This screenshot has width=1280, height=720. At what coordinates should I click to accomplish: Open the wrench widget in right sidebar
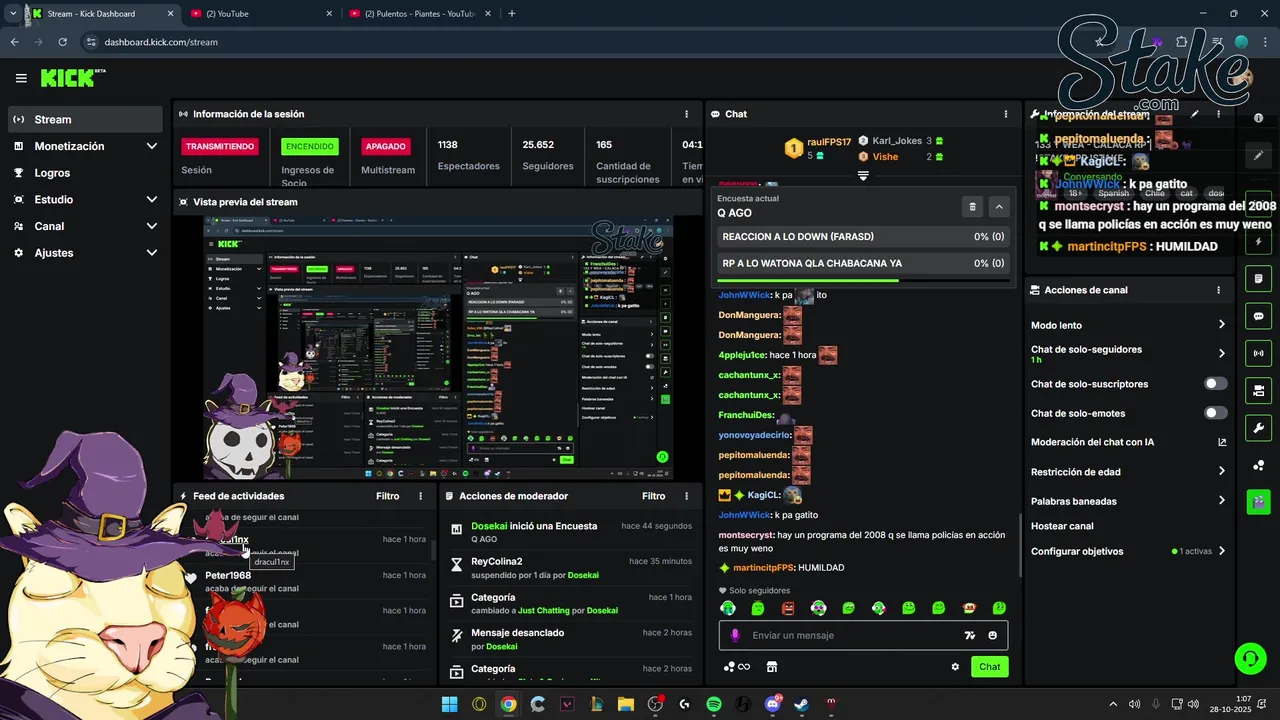pyautogui.click(x=1258, y=428)
